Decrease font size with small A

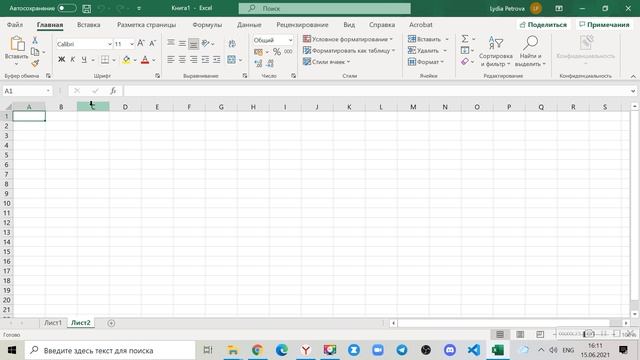pos(152,43)
